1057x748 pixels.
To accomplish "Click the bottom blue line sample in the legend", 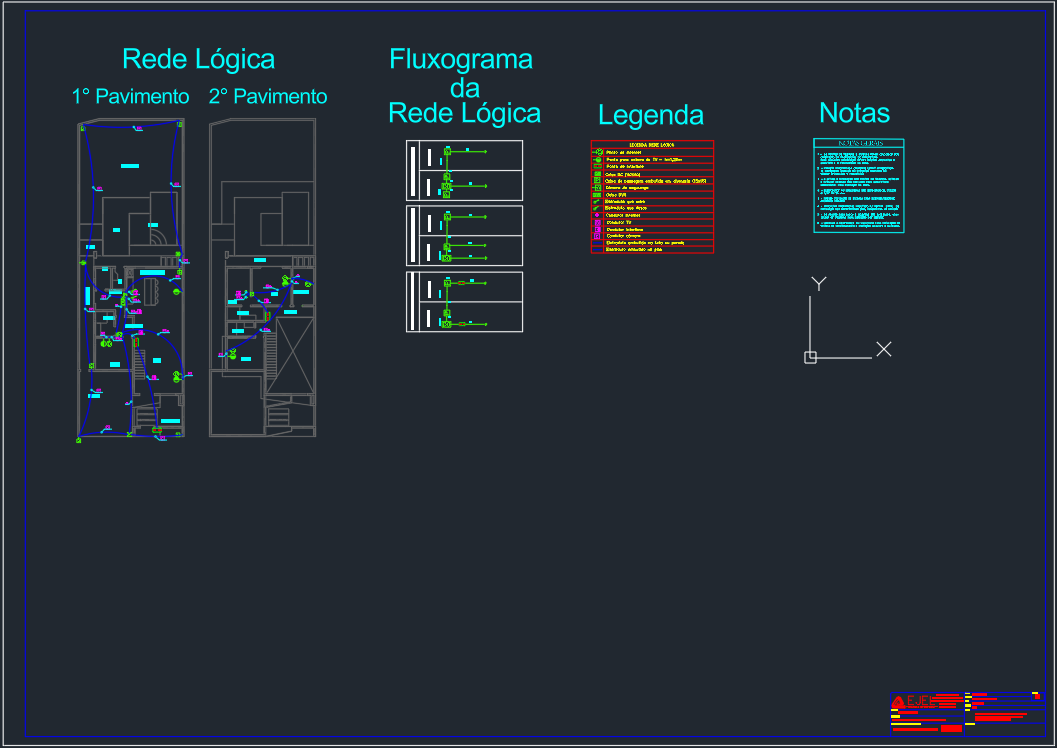I will [598, 248].
